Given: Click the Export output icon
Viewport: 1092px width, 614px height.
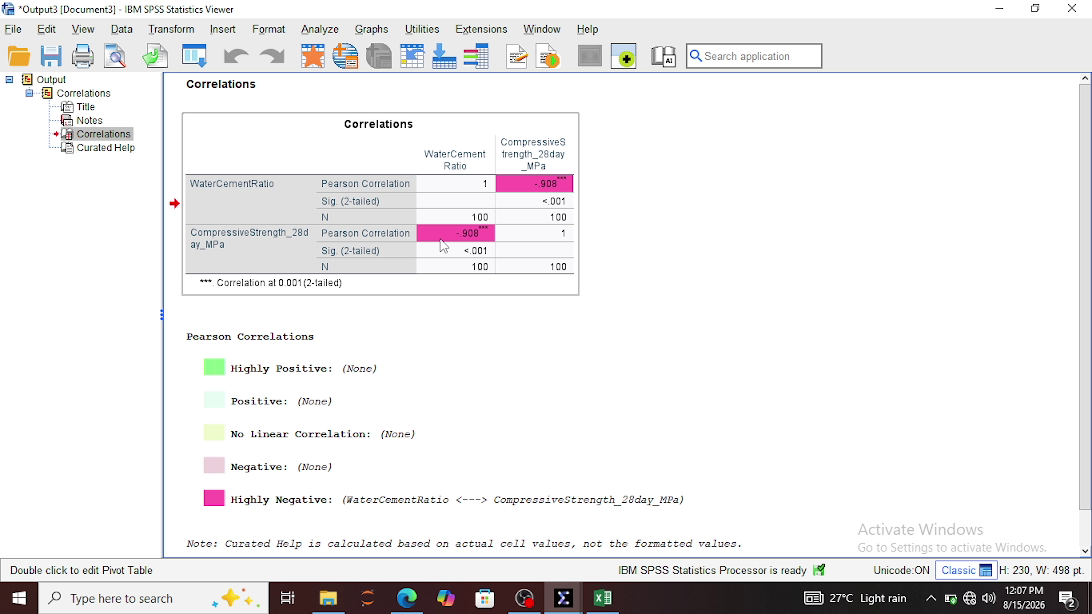Looking at the screenshot, I should (155, 56).
